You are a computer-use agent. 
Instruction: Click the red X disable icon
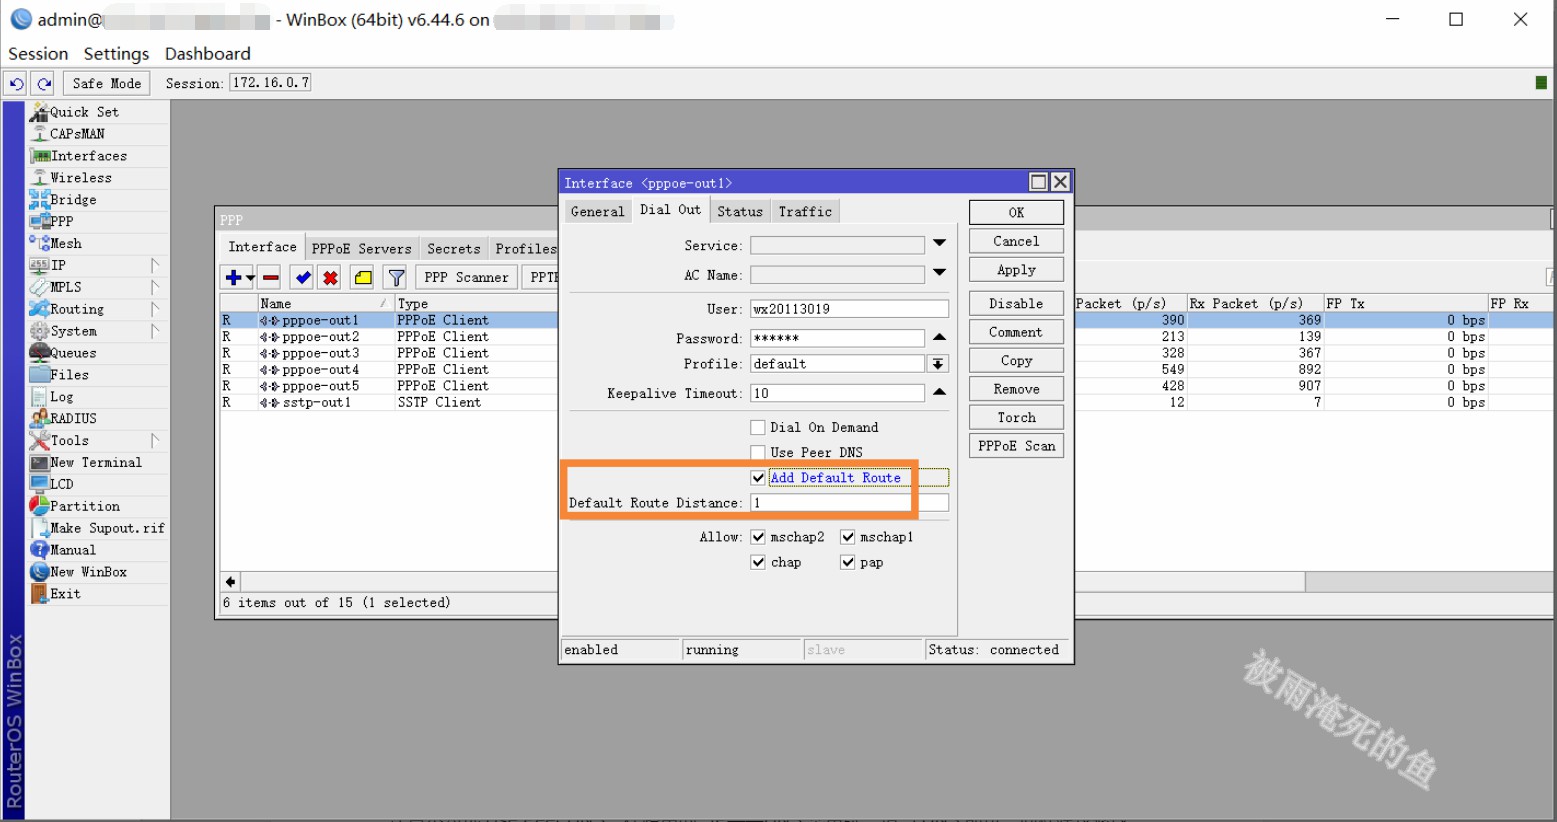[330, 278]
